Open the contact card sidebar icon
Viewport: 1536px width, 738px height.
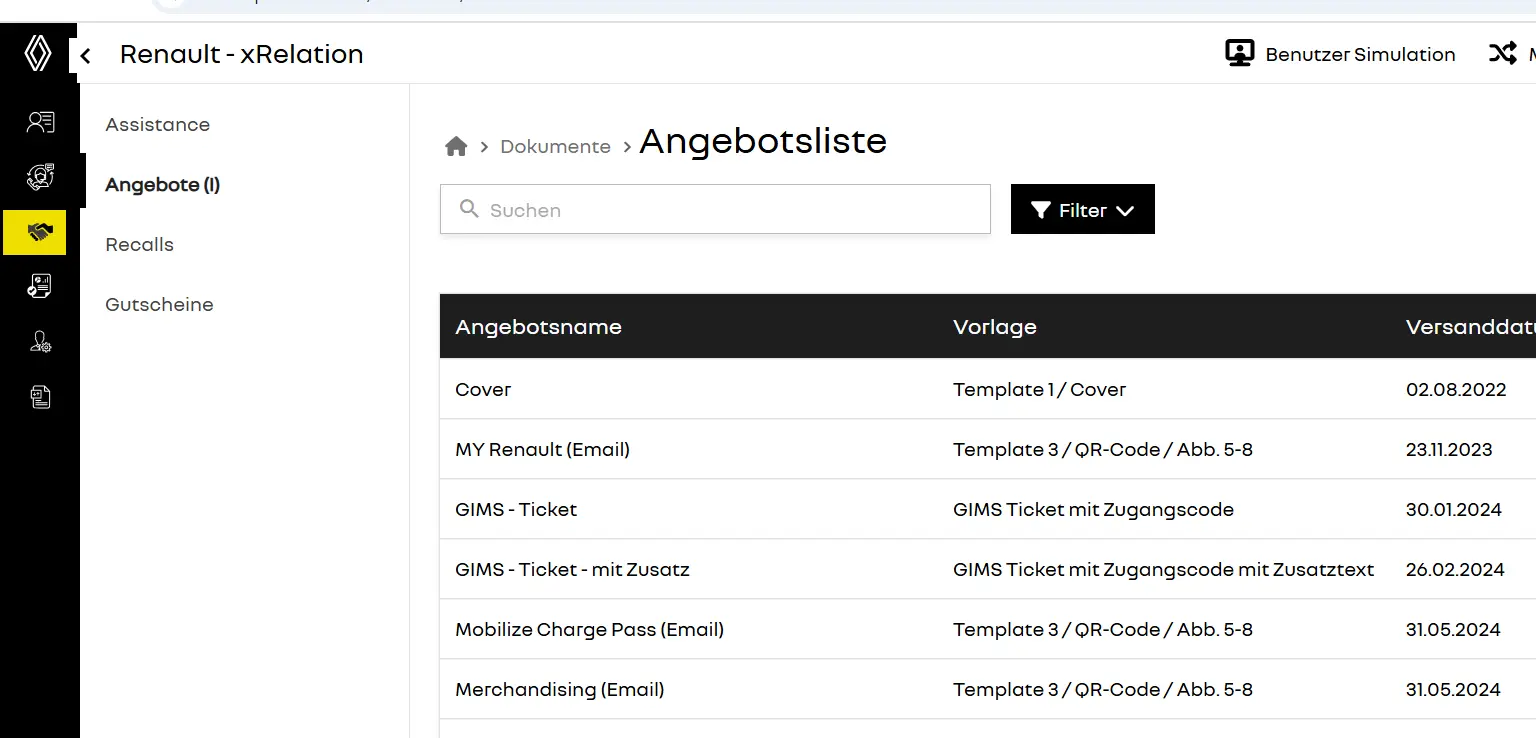pyautogui.click(x=40, y=123)
